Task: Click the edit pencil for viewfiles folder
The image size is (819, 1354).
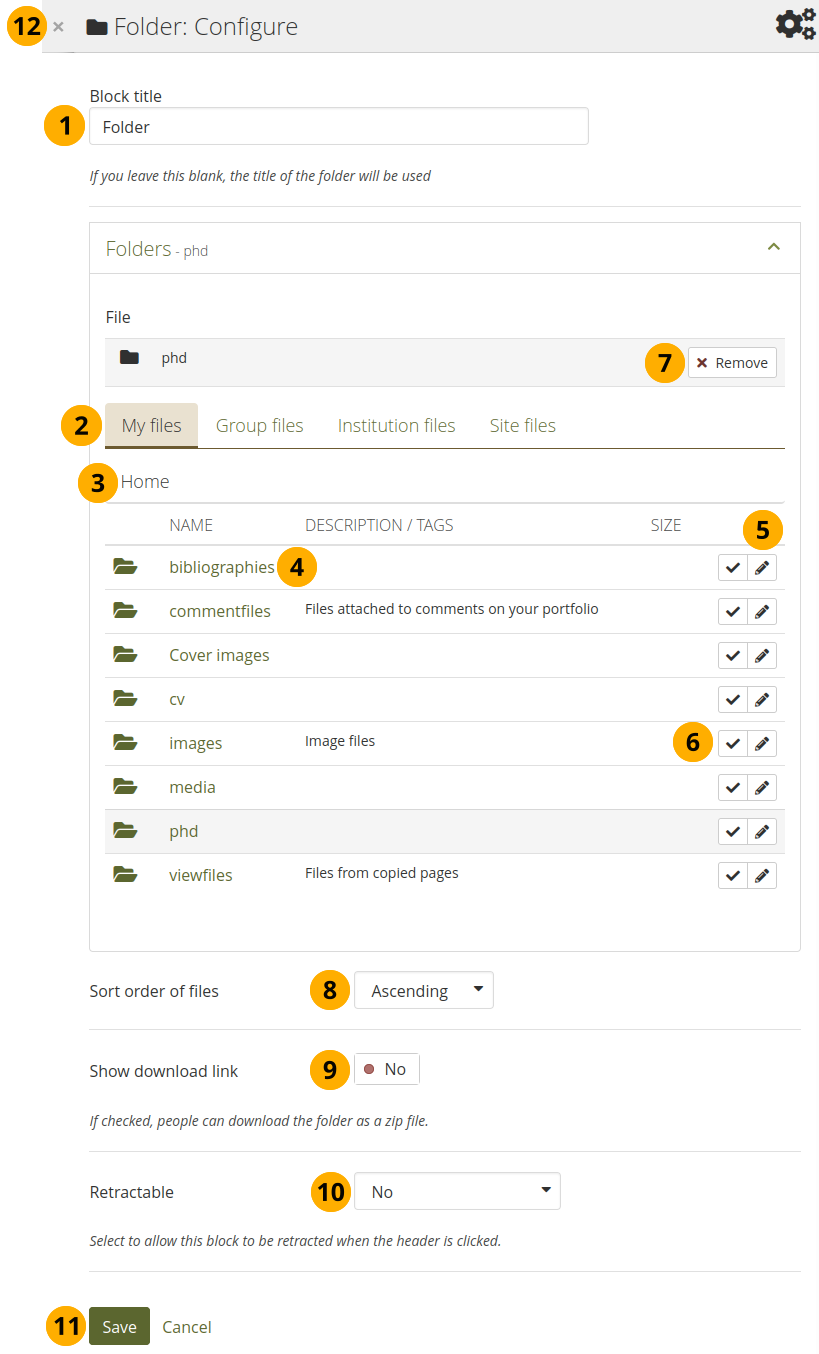Action: [x=762, y=876]
